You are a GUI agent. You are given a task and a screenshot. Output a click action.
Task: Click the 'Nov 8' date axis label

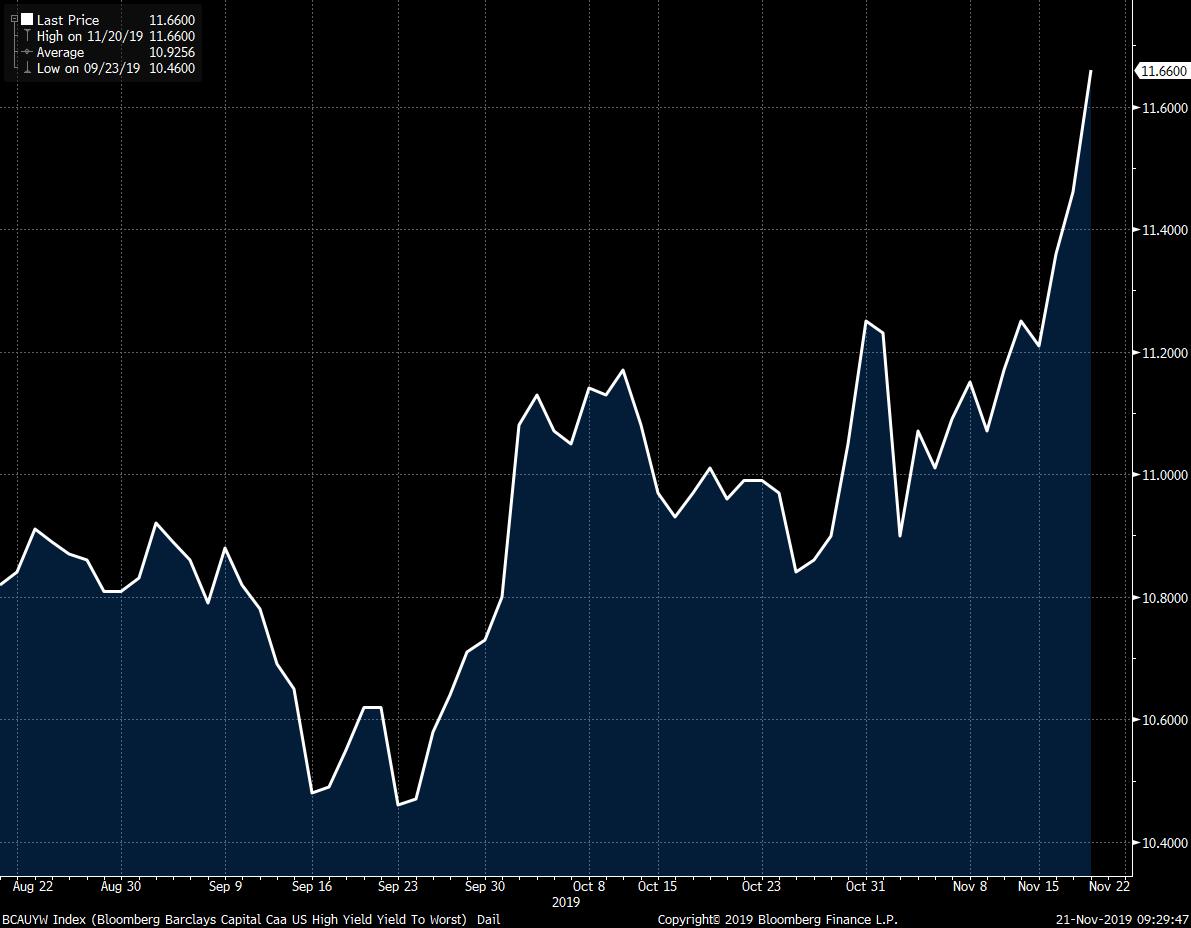(x=970, y=886)
